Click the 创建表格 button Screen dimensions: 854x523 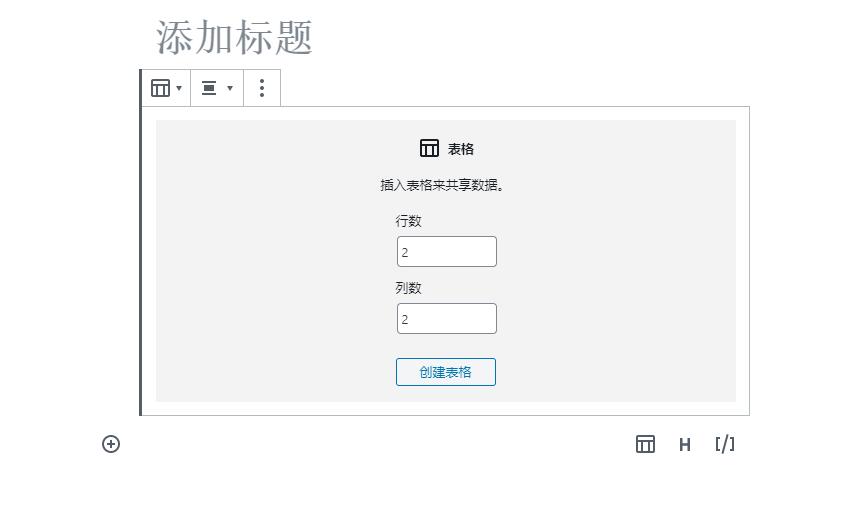pyautogui.click(x=446, y=372)
